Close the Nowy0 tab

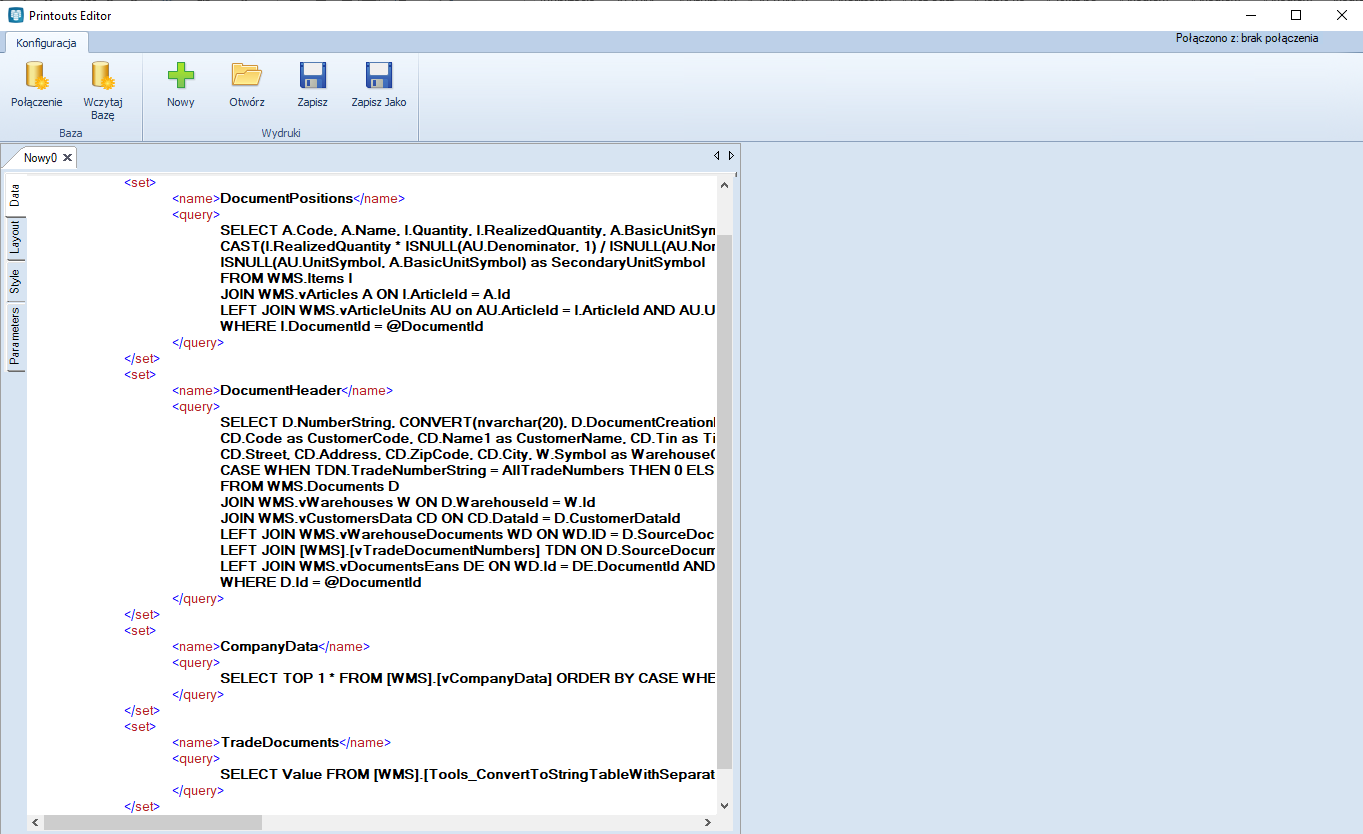[67, 158]
